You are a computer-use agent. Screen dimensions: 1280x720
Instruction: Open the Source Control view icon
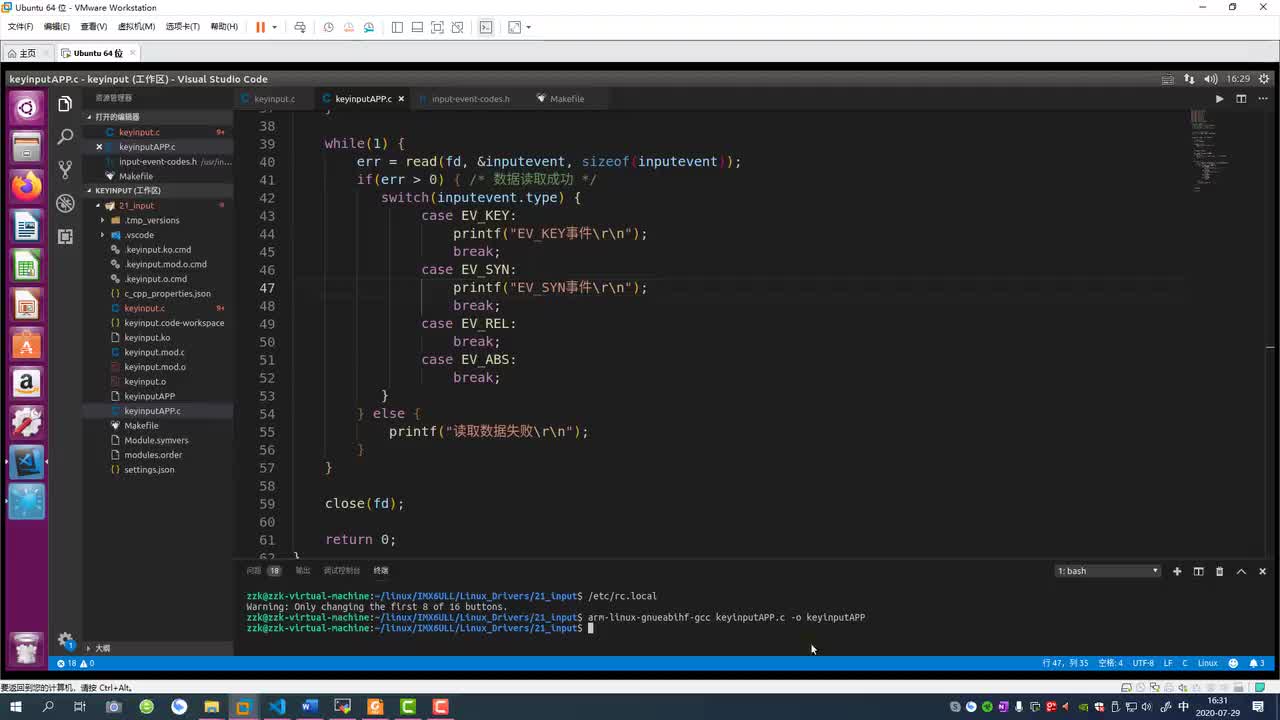coord(65,169)
